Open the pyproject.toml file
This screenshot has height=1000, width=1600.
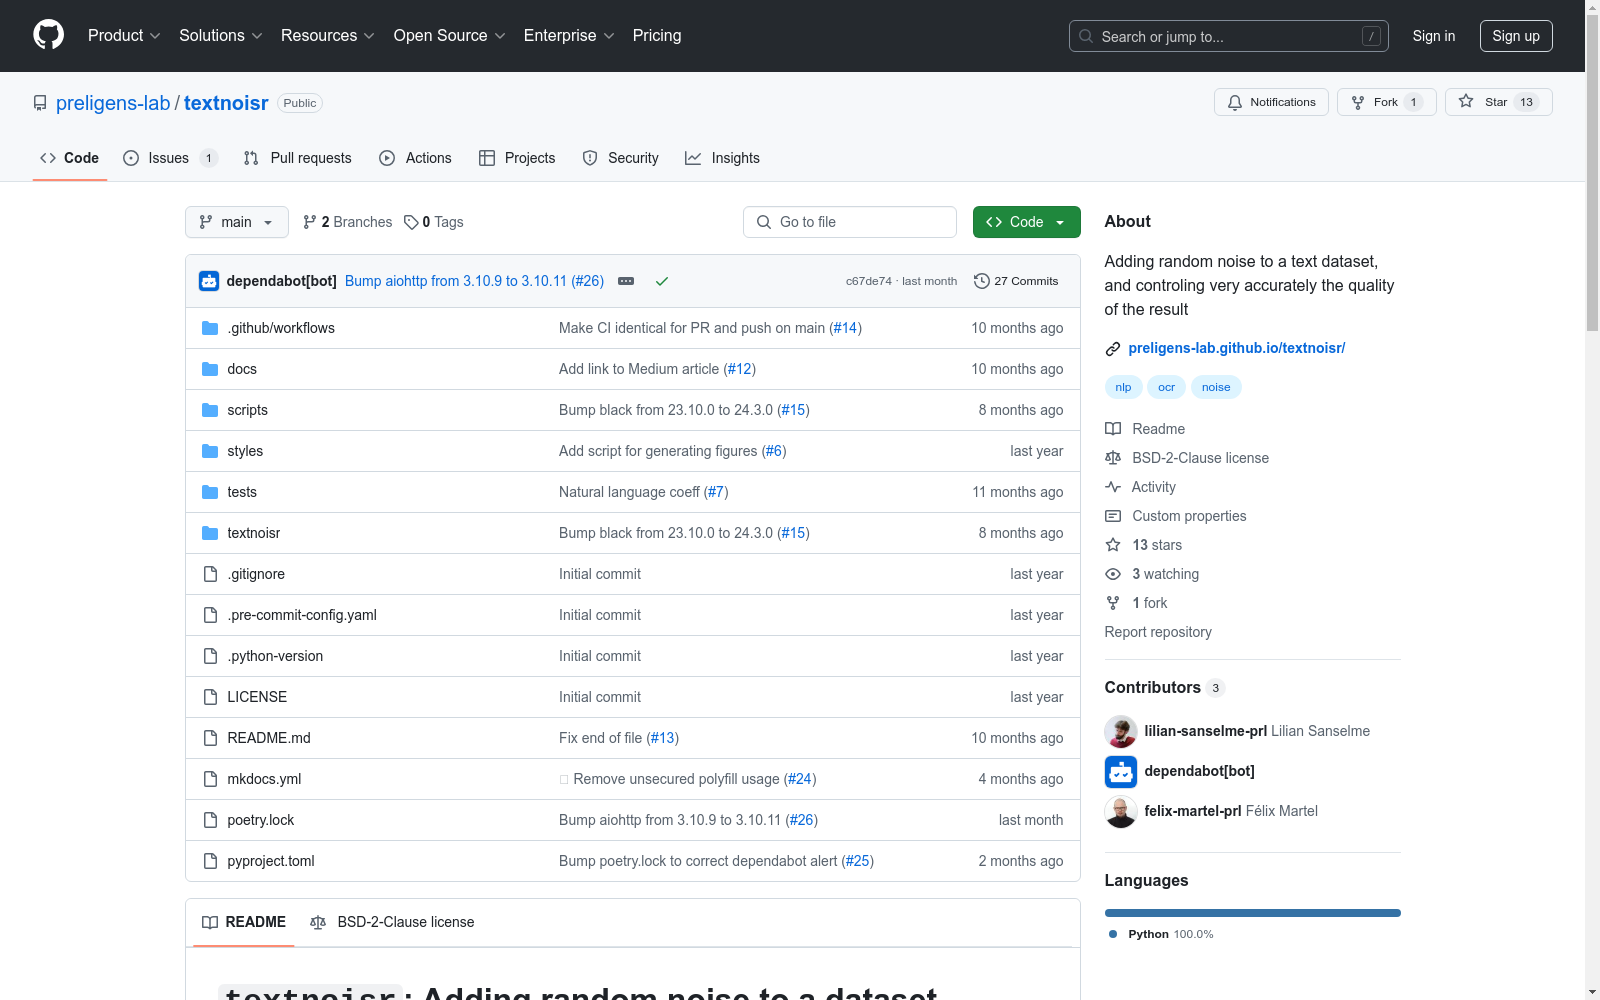(271, 861)
